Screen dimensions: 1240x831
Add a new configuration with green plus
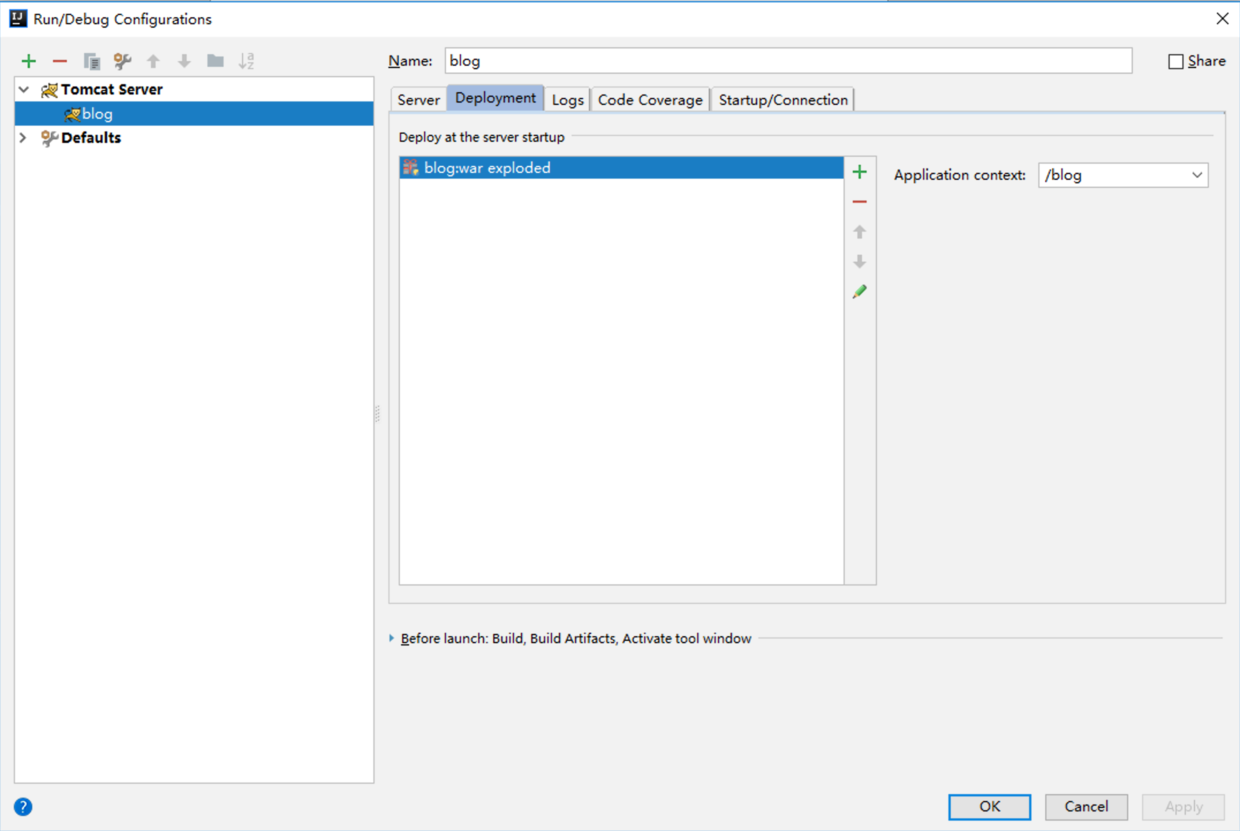coord(29,61)
